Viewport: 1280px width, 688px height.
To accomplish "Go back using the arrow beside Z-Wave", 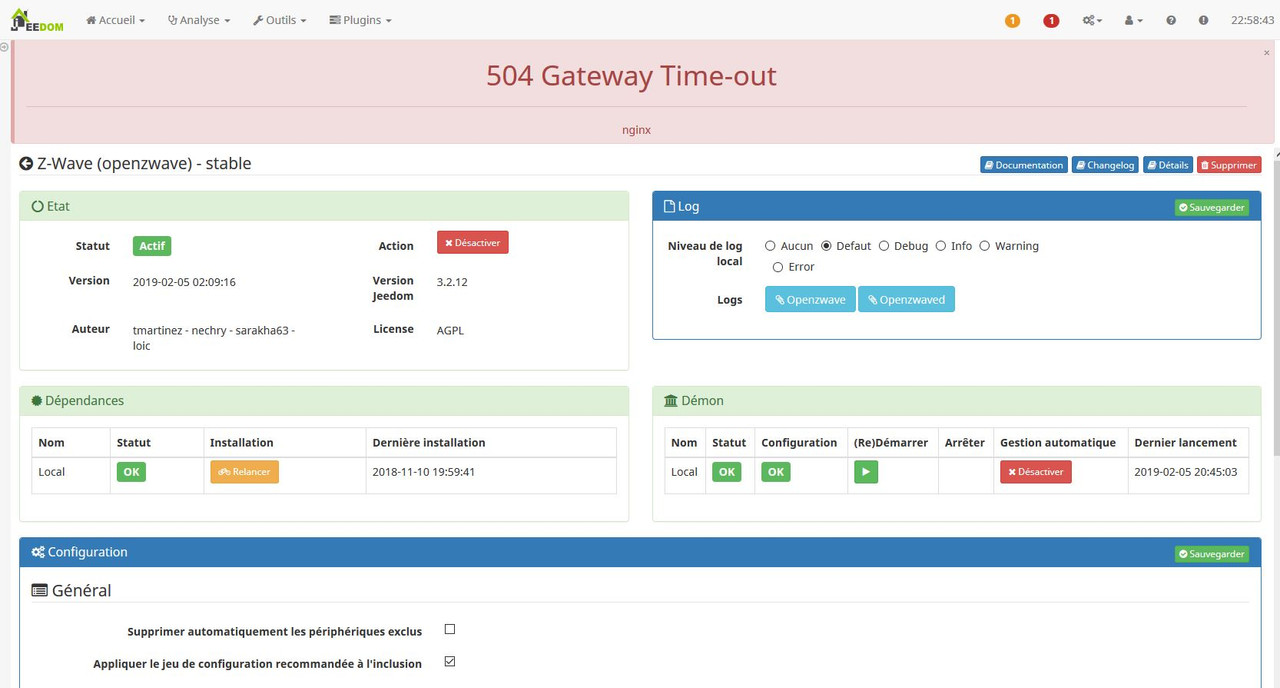I will [x=26, y=163].
